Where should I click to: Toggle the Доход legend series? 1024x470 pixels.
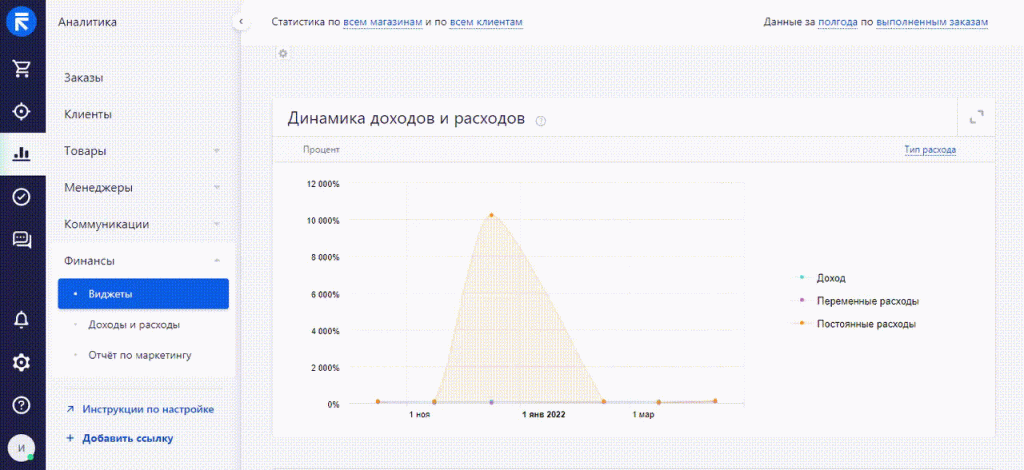[x=831, y=278]
